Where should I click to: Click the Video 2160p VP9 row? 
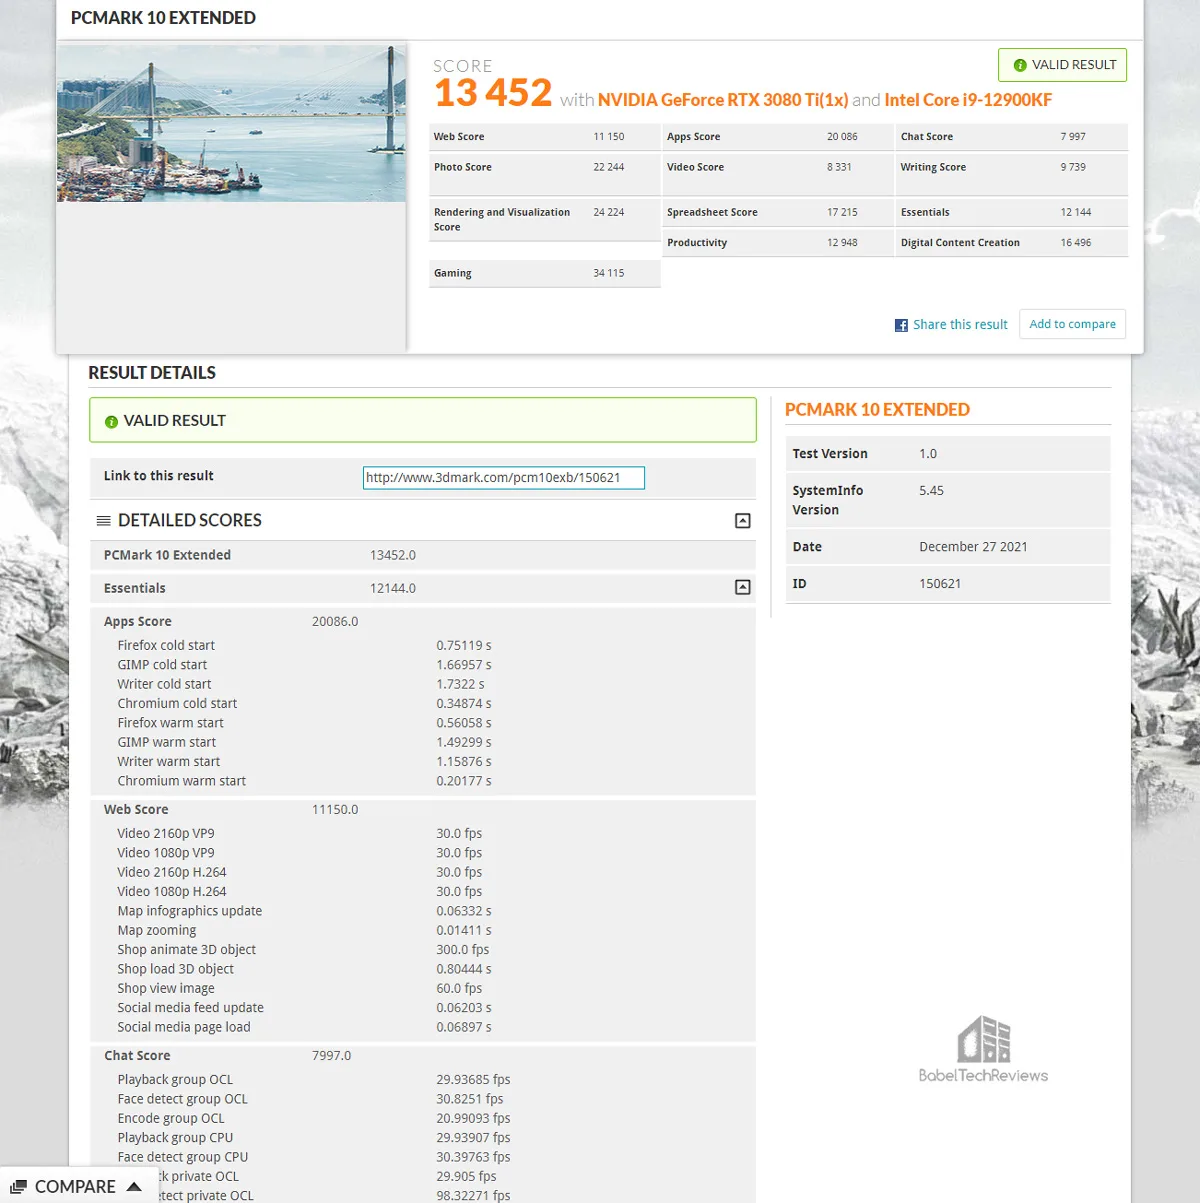pos(423,834)
